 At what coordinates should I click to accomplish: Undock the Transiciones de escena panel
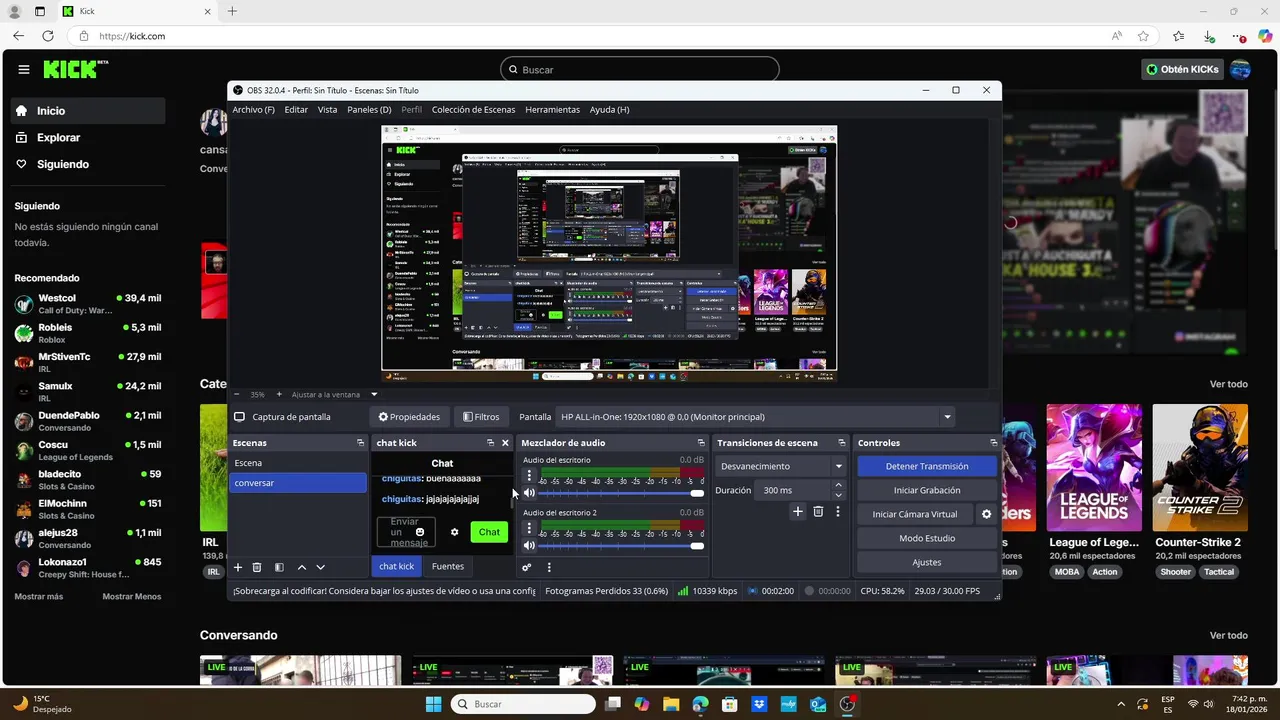pyautogui.click(x=841, y=443)
